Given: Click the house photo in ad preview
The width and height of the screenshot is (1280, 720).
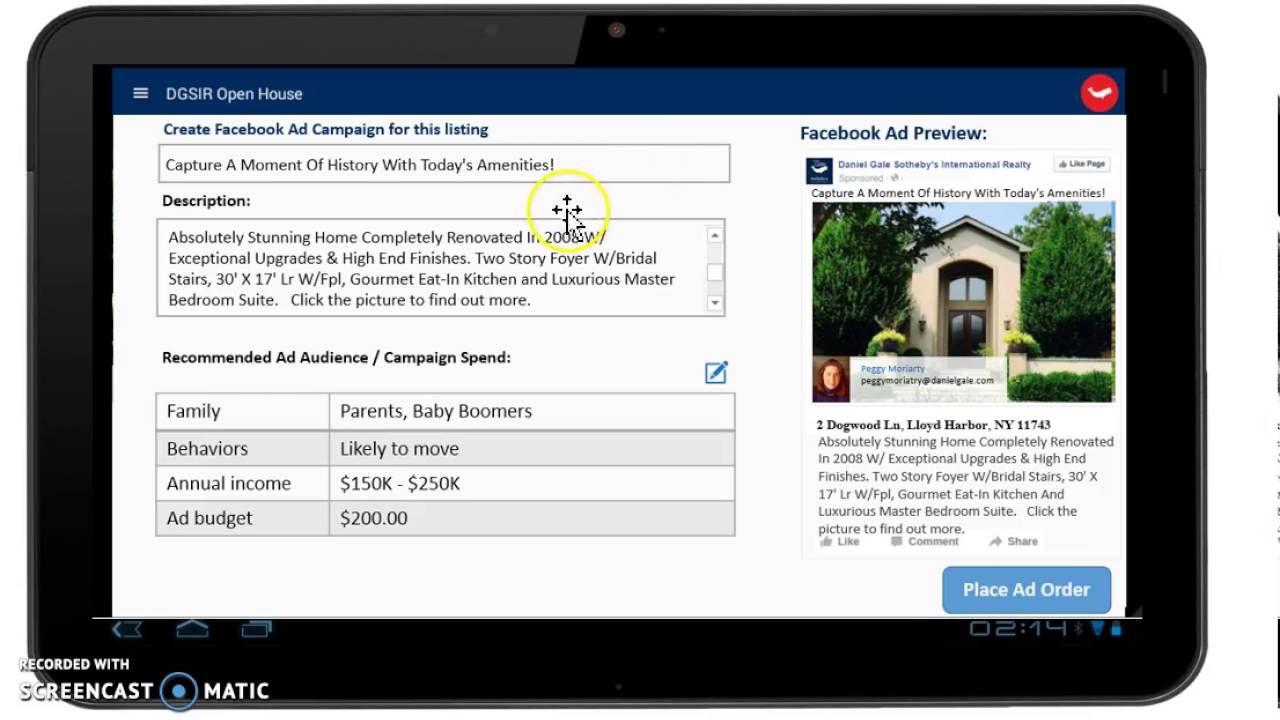Looking at the screenshot, I should pyautogui.click(x=963, y=302).
